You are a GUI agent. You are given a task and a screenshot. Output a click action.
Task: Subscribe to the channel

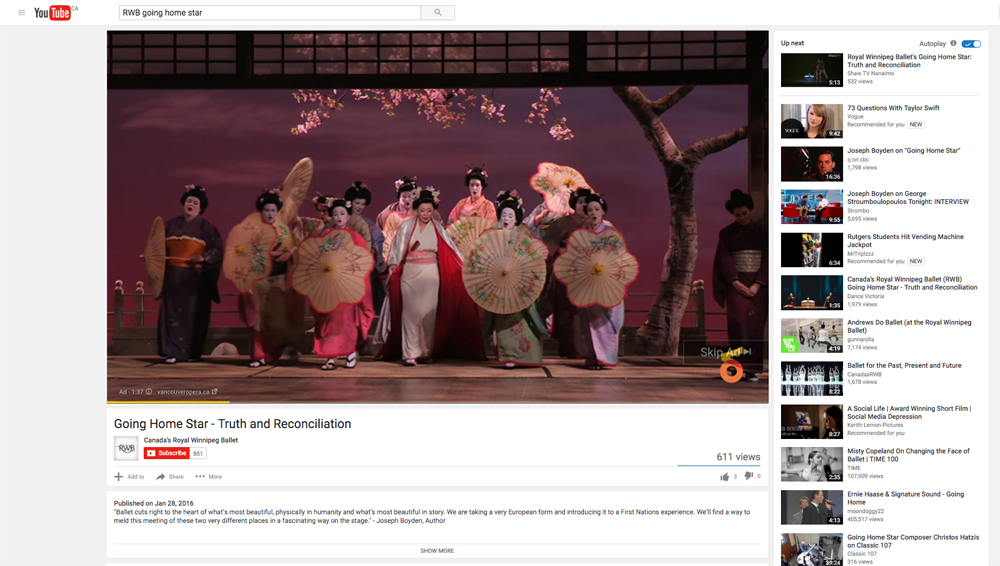point(166,453)
